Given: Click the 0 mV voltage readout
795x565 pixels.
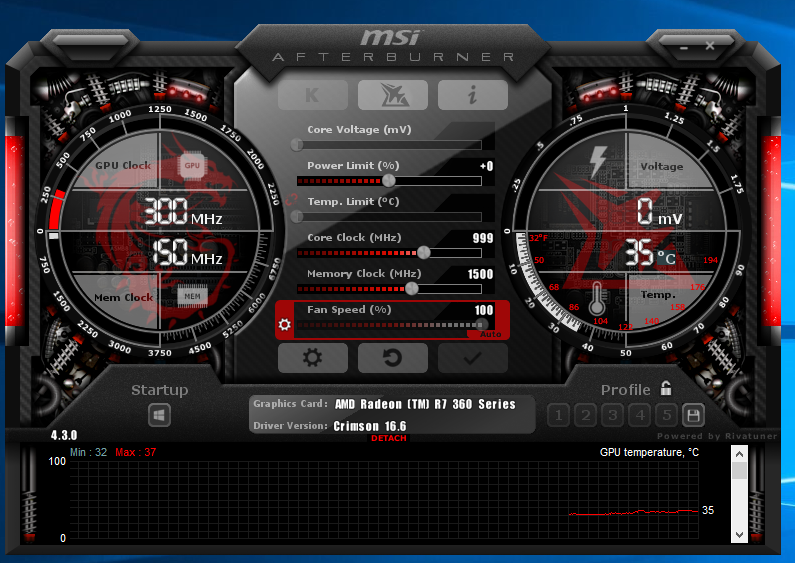Looking at the screenshot, I should [x=660, y=211].
